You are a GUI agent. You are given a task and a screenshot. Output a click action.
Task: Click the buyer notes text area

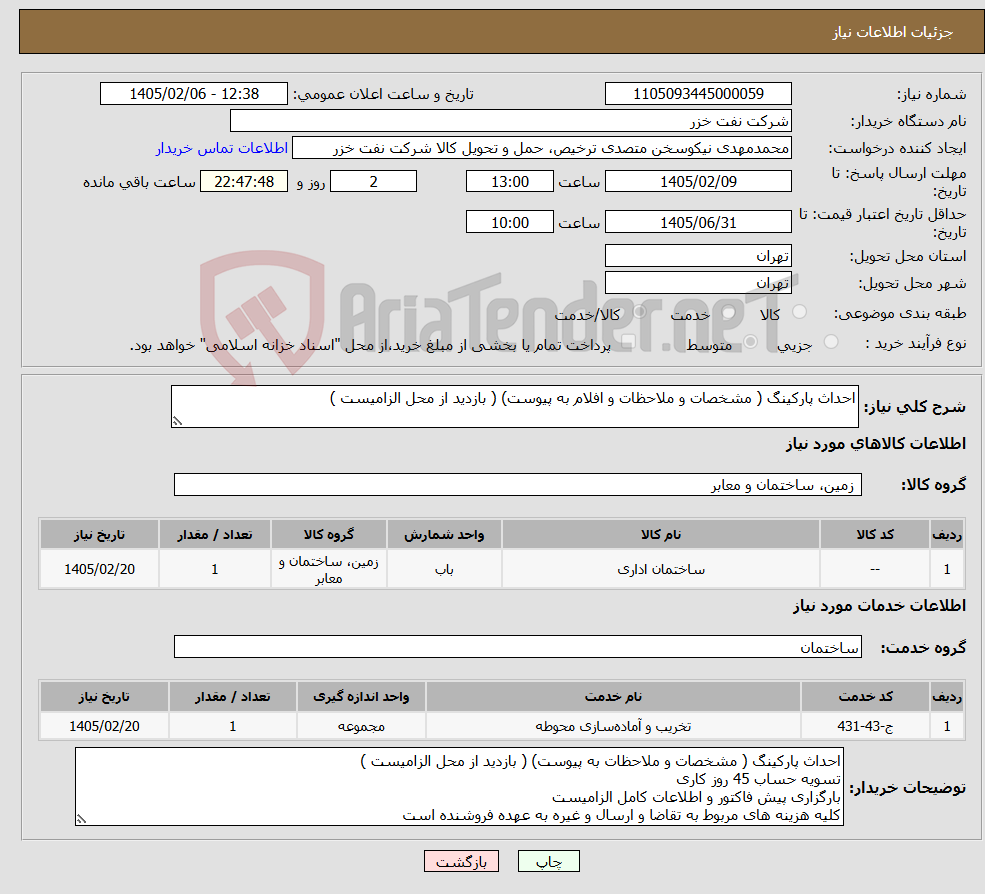tap(459, 787)
